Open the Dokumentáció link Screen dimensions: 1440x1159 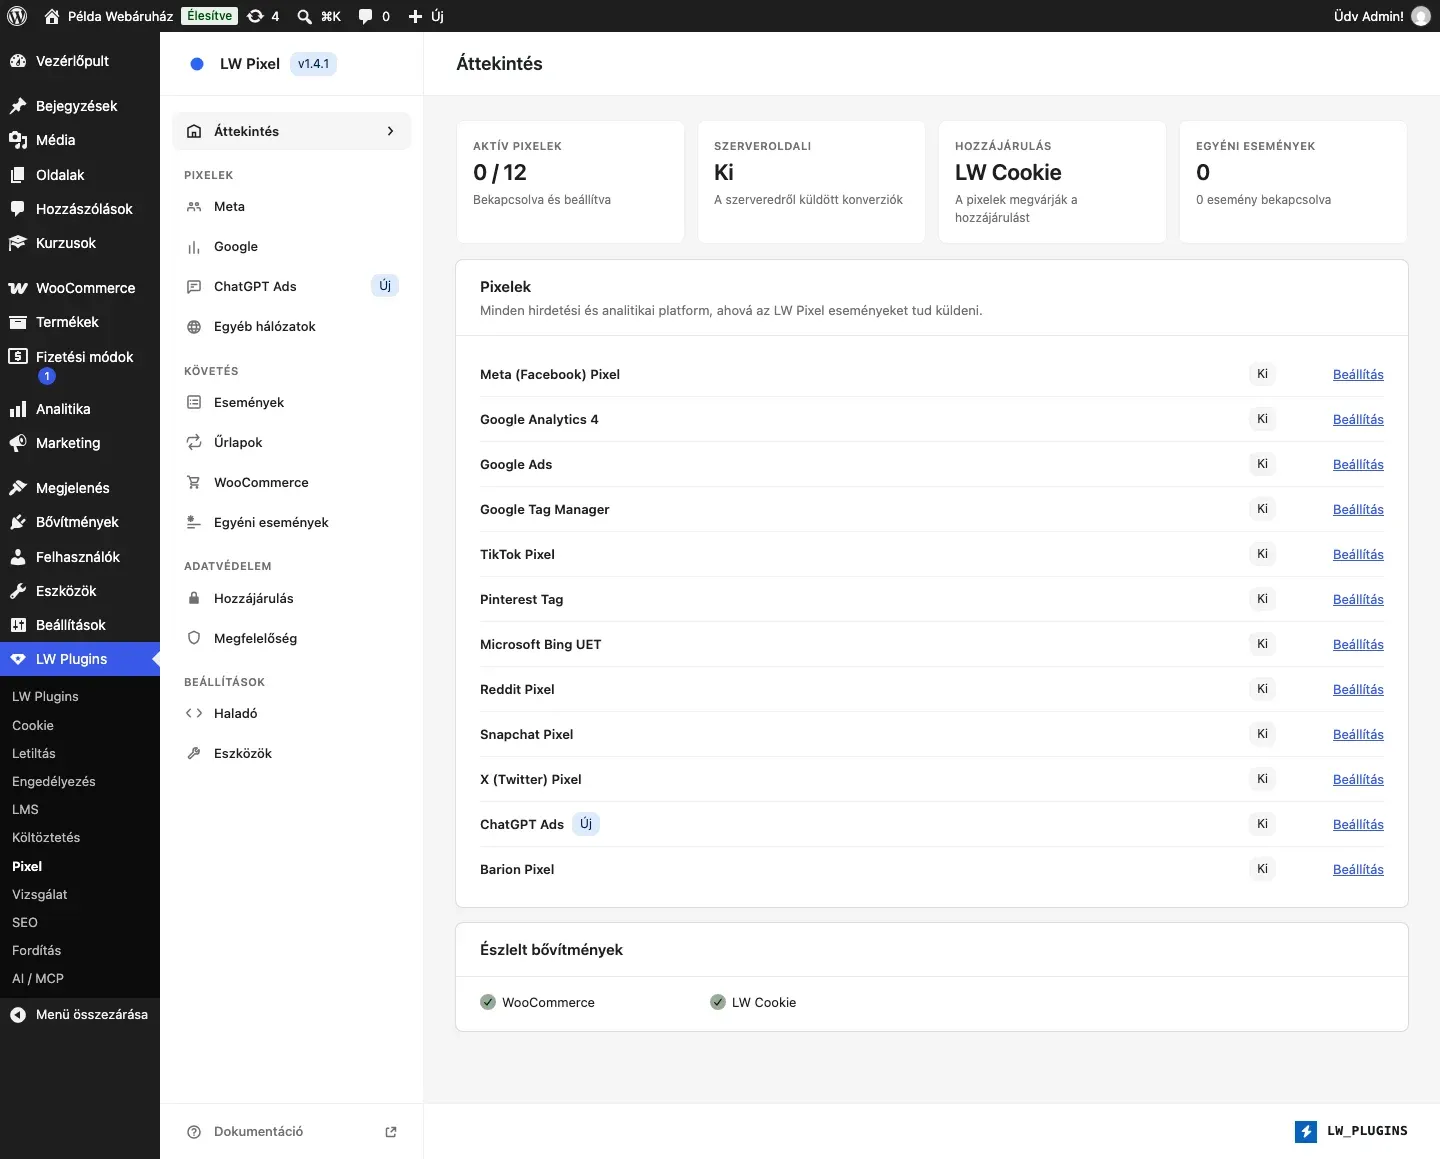tap(258, 1132)
